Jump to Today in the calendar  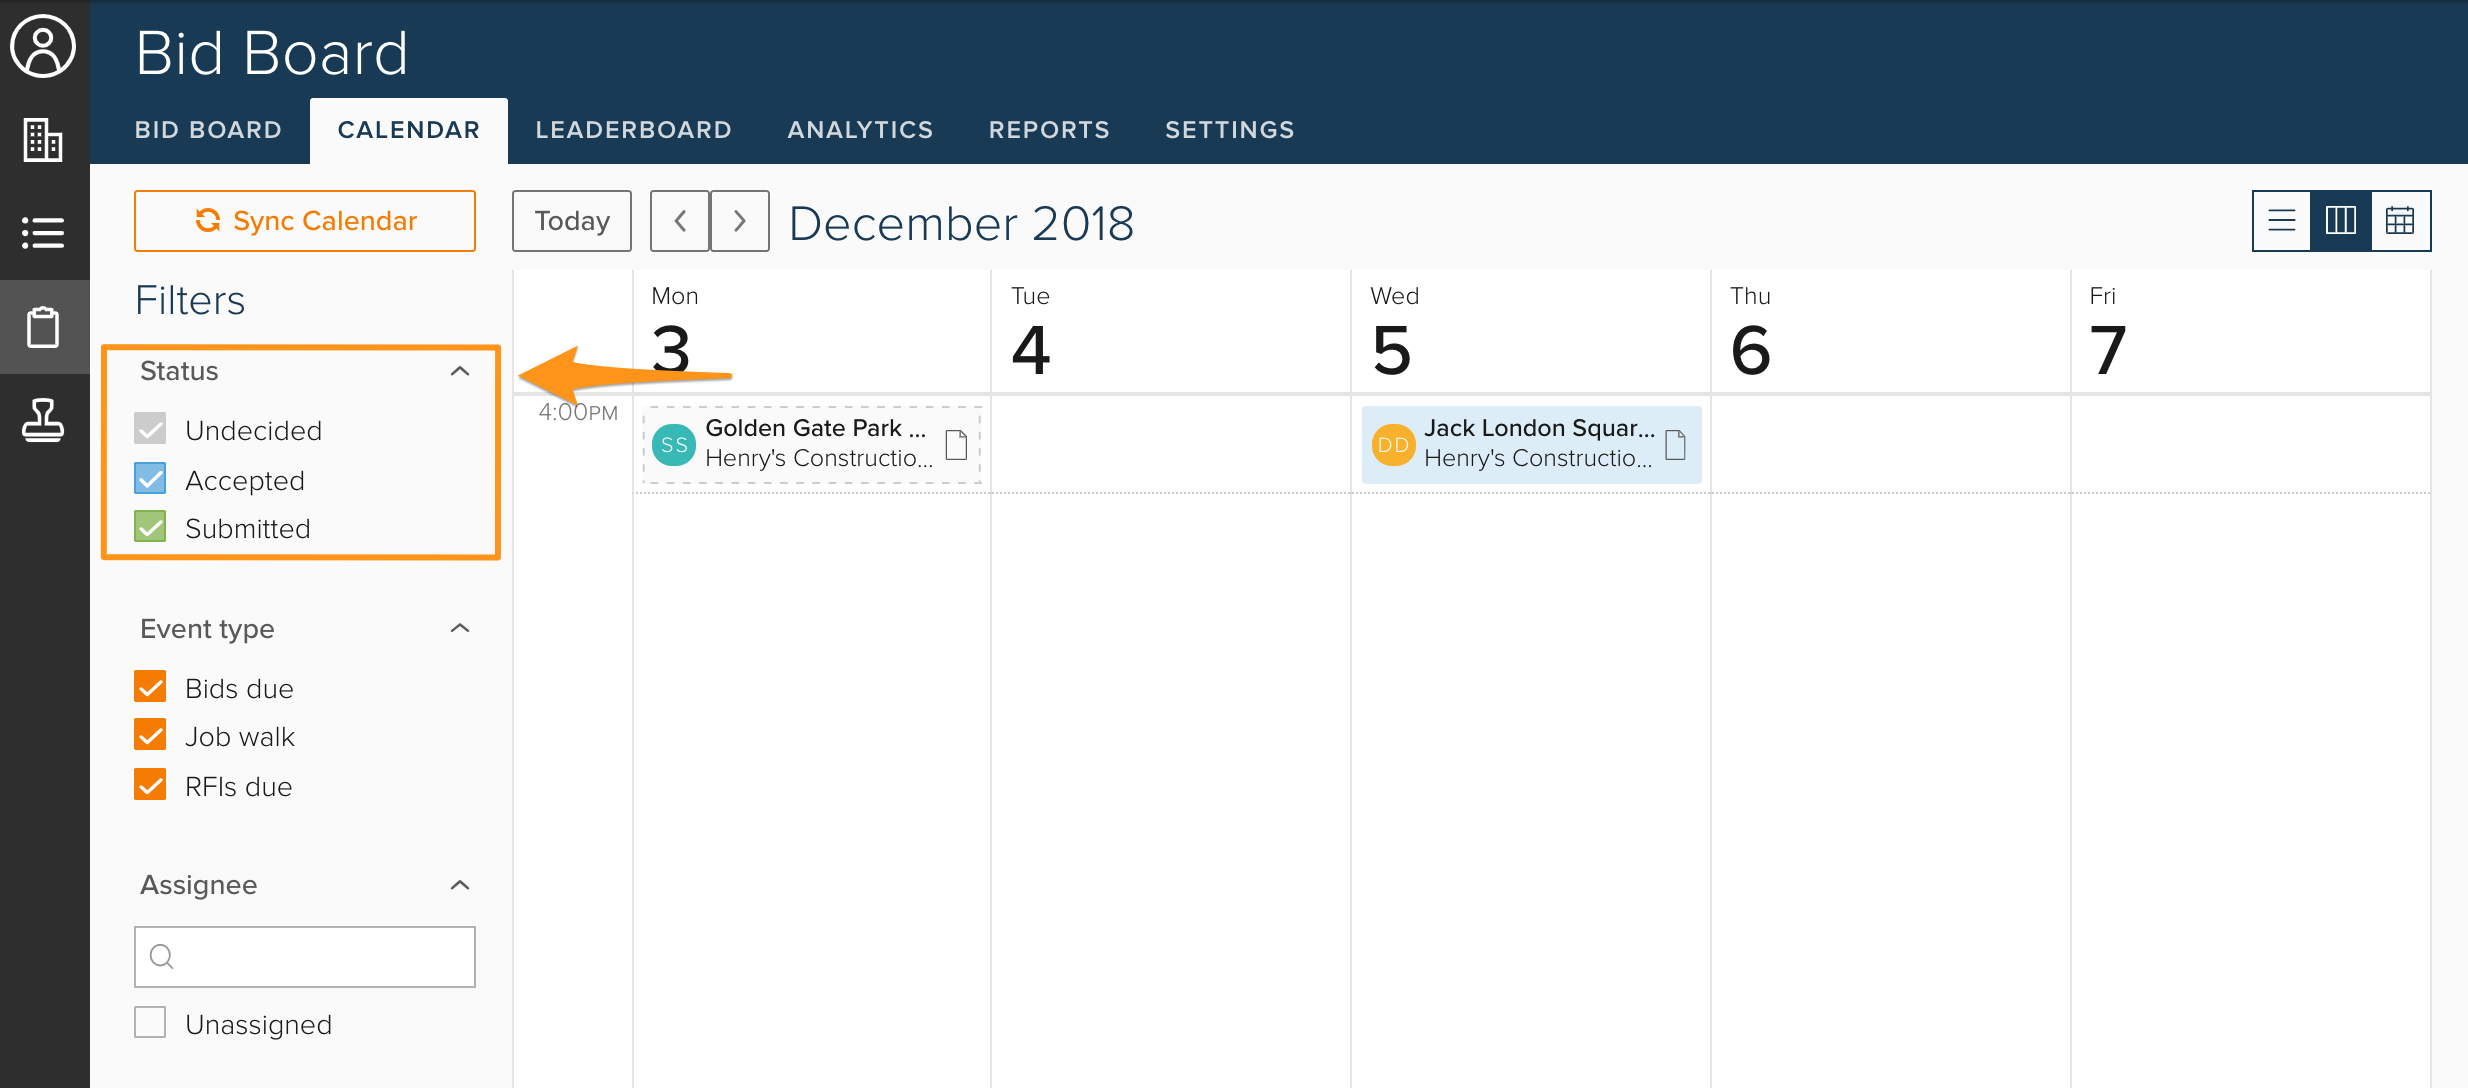point(572,220)
